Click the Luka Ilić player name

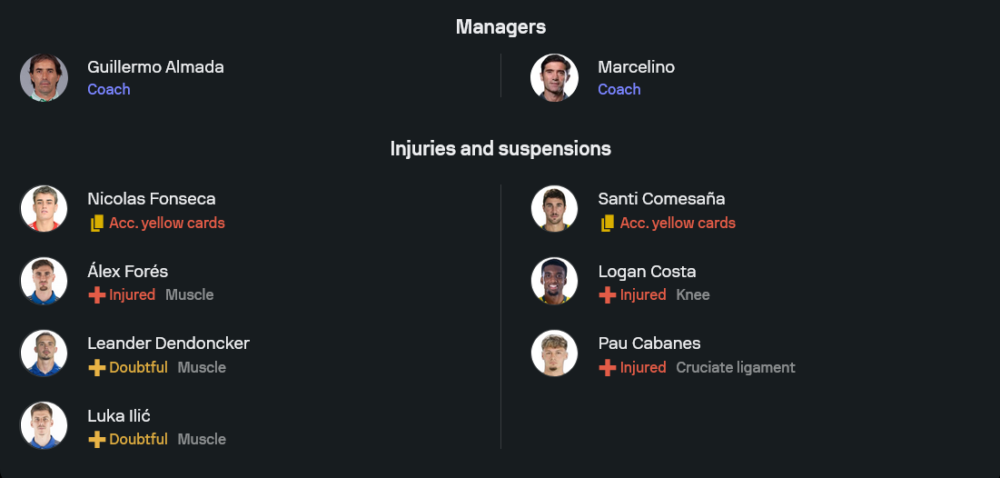coord(119,415)
